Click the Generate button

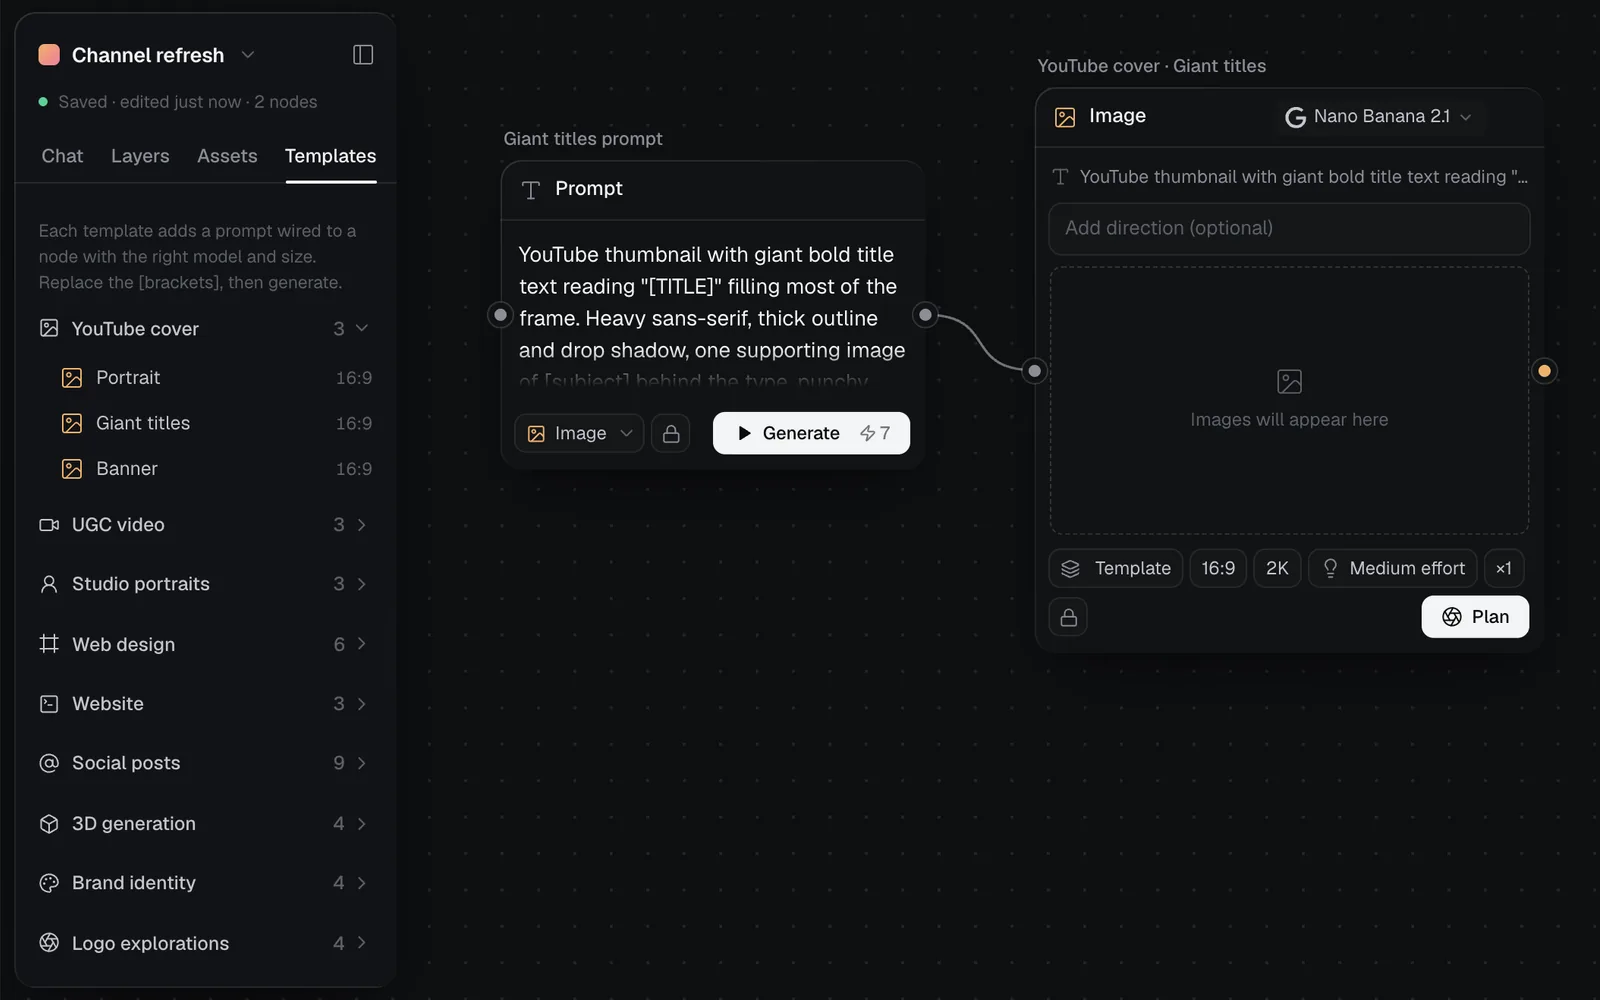click(x=811, y=433)
